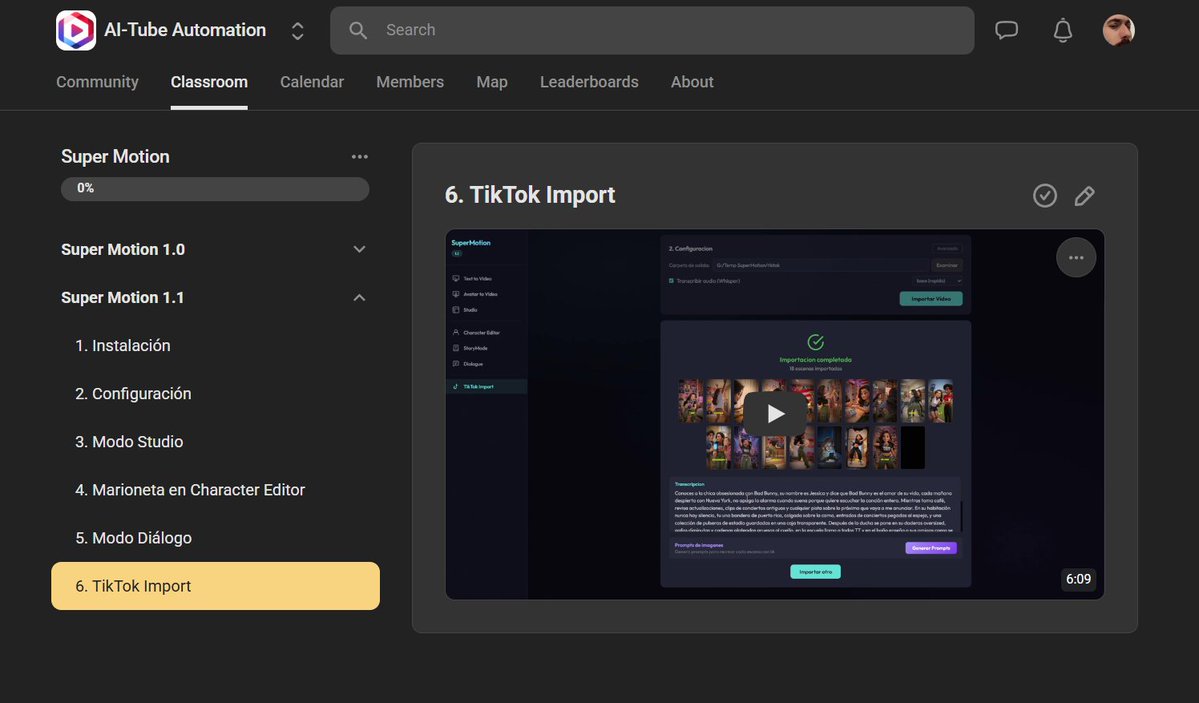Click the search magnifier icon
The height and width of the screenshot is (703, 1199).
pos(358,31)
